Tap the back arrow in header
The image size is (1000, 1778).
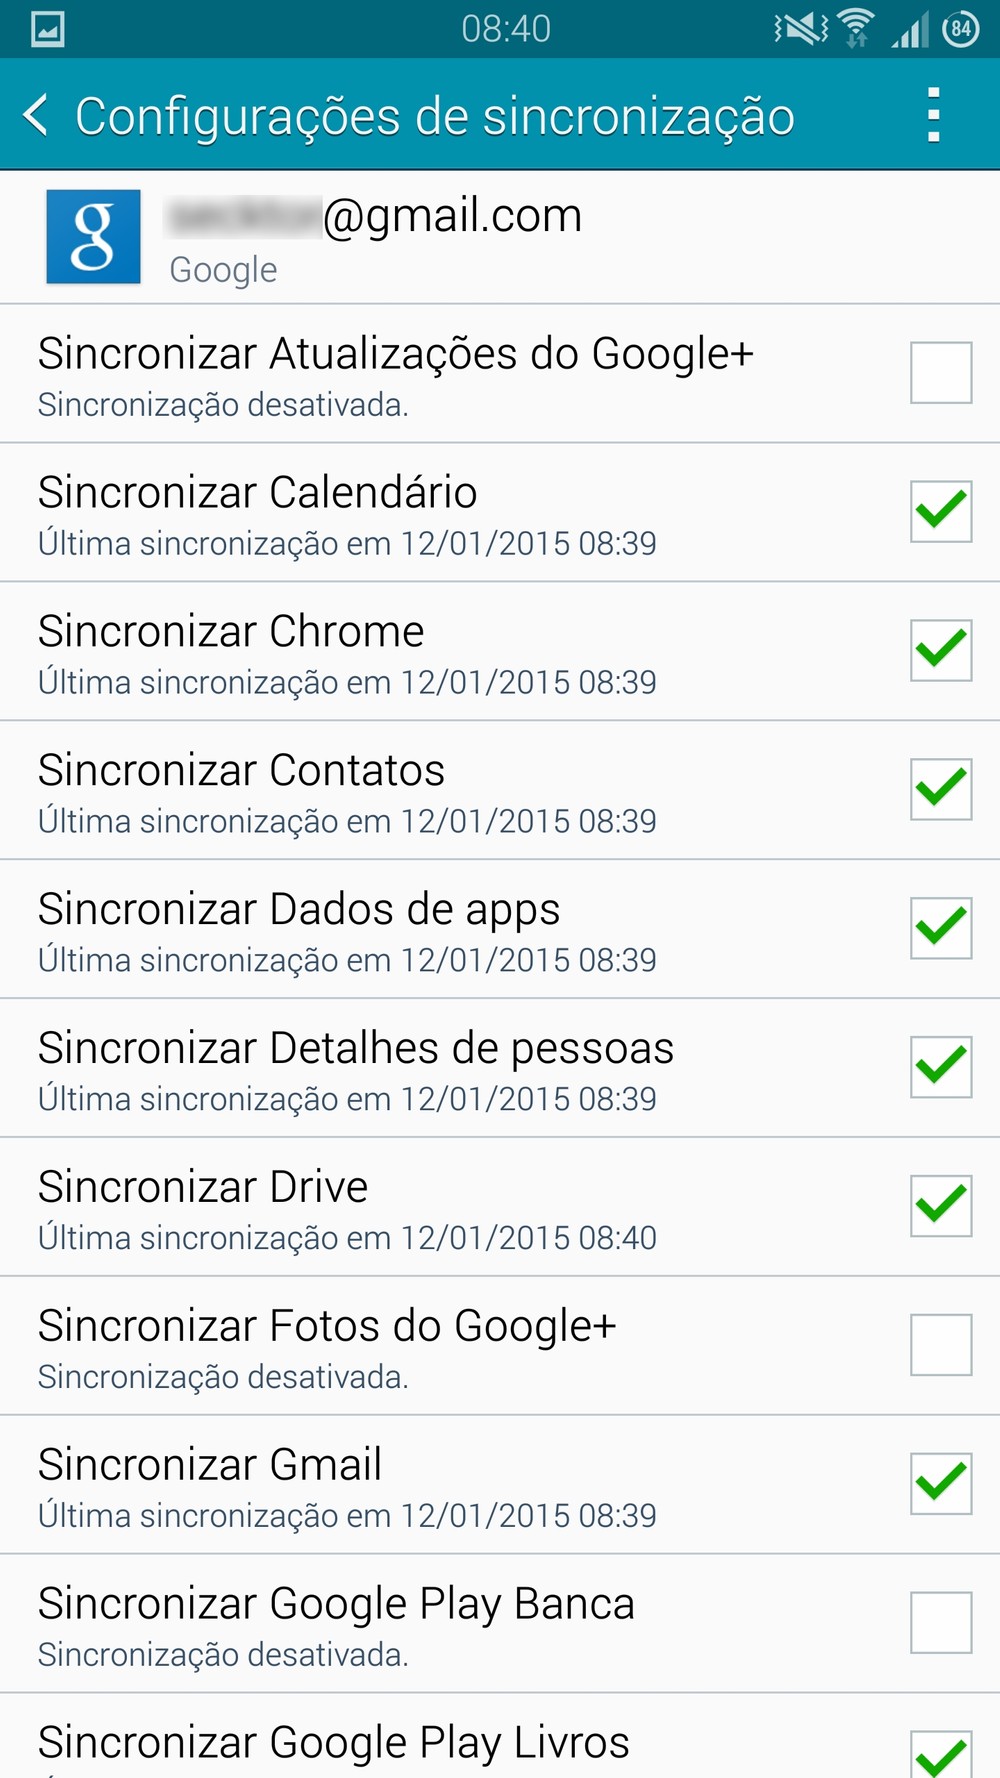pyautogui.click(x=36, y=115)
